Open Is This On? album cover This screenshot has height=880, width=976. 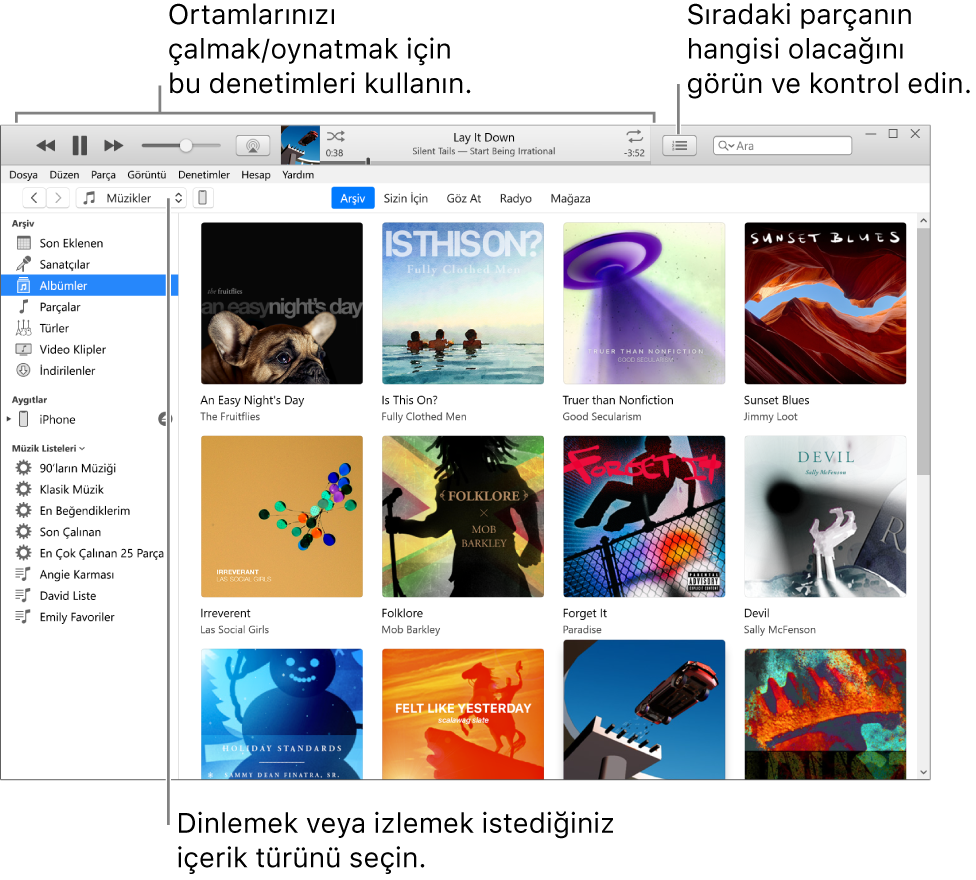pyautogui.click(x=462, y=303)
